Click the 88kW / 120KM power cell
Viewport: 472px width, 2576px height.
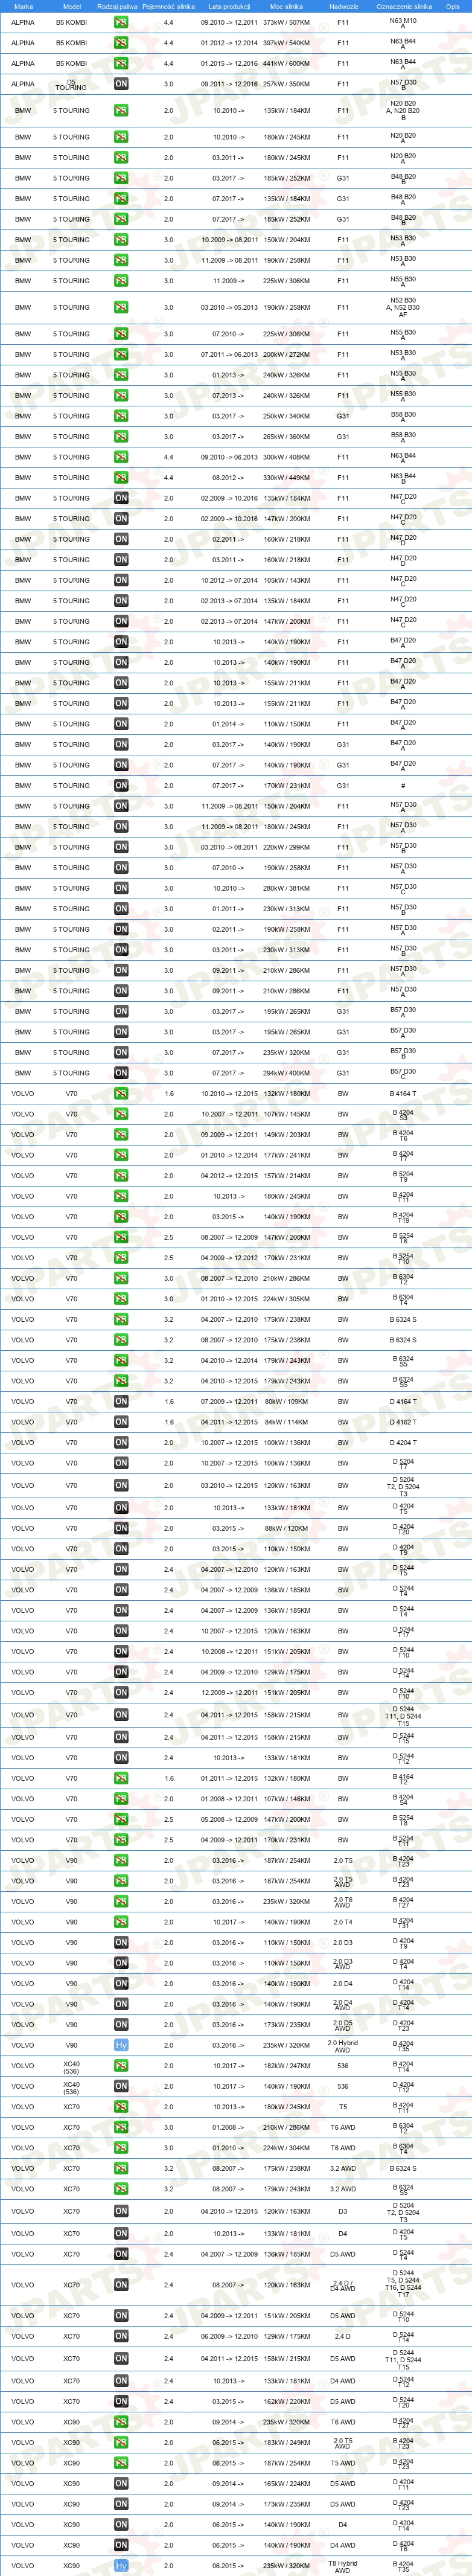point(287,1528)
